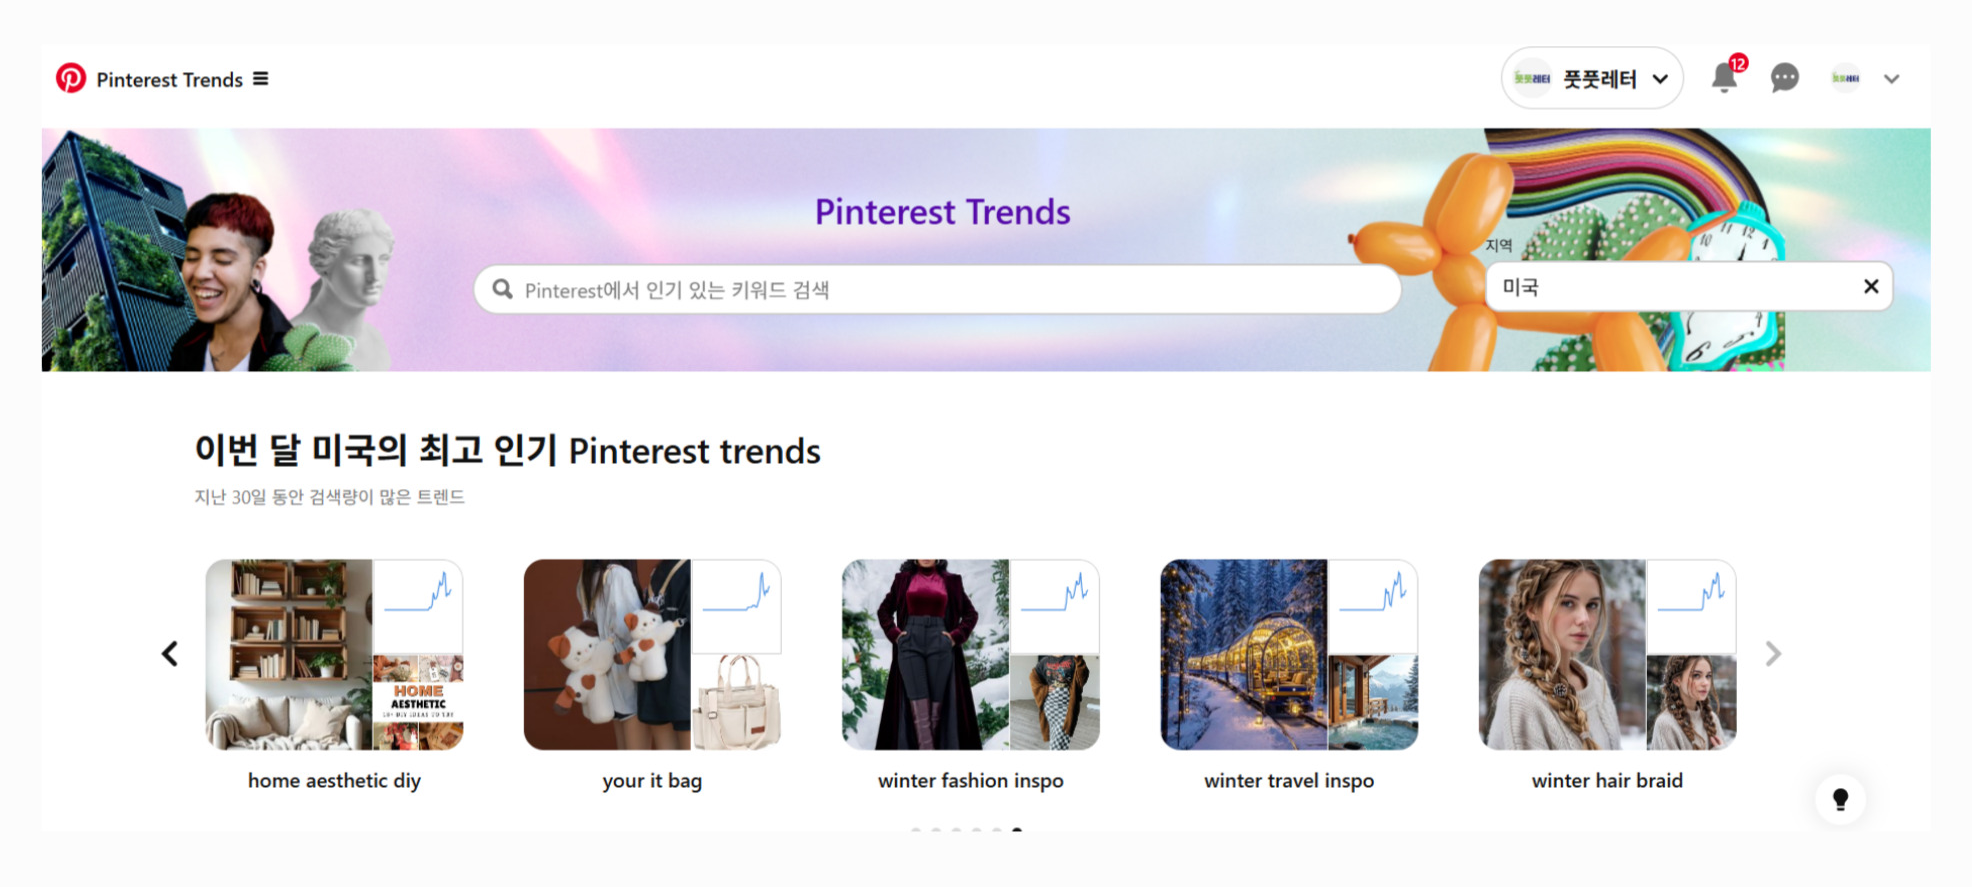Select the active last carousel page dot
Viewport: 1972px width, 887px height.
[x=1017, y=830]
